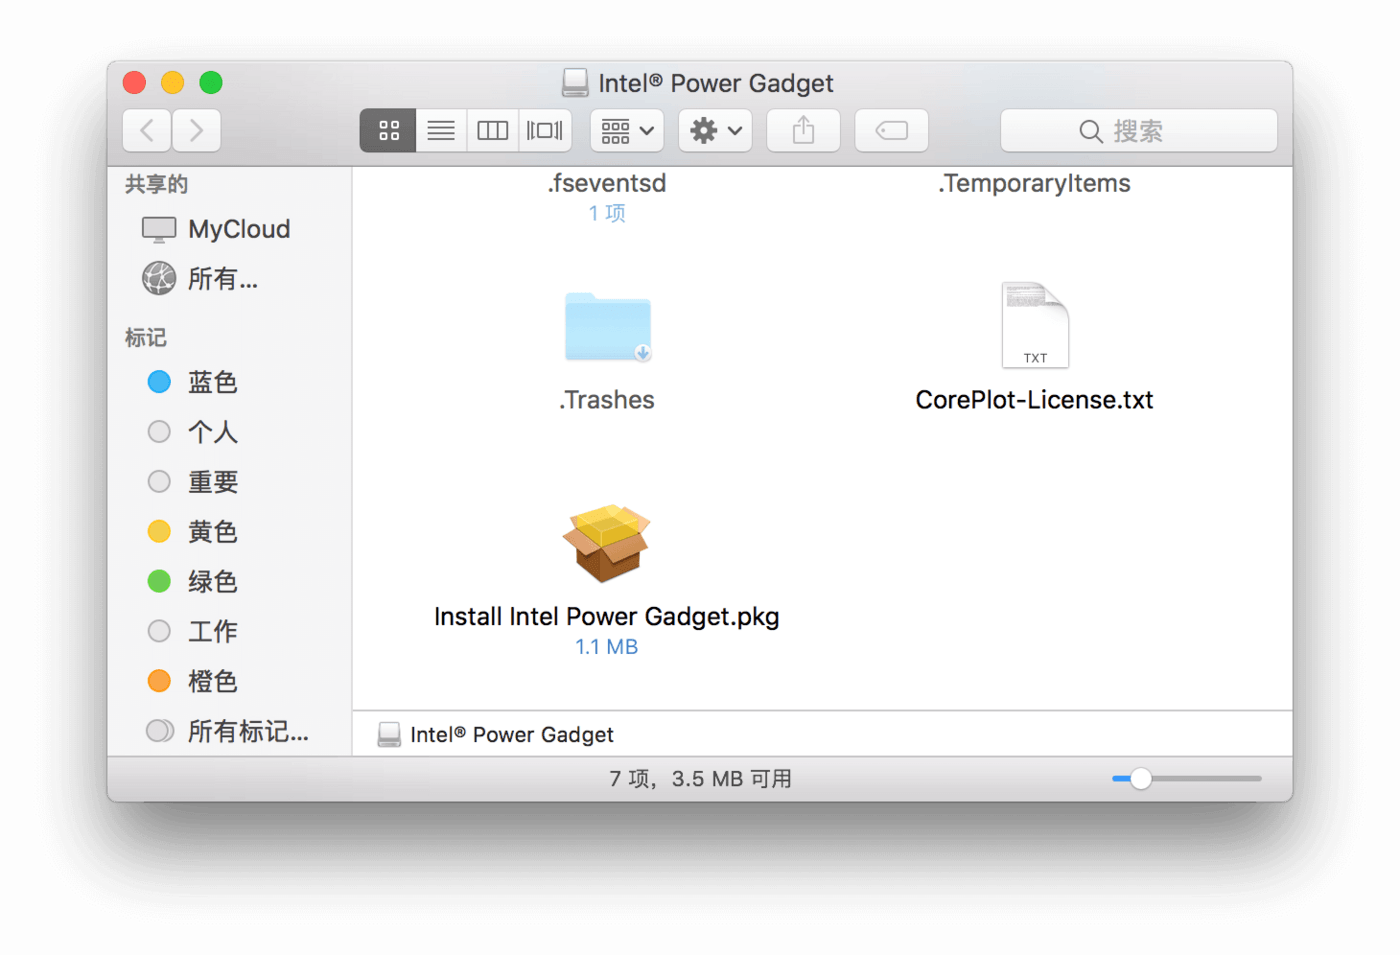Select the CorePlot-License.txt file icon

1035,325
